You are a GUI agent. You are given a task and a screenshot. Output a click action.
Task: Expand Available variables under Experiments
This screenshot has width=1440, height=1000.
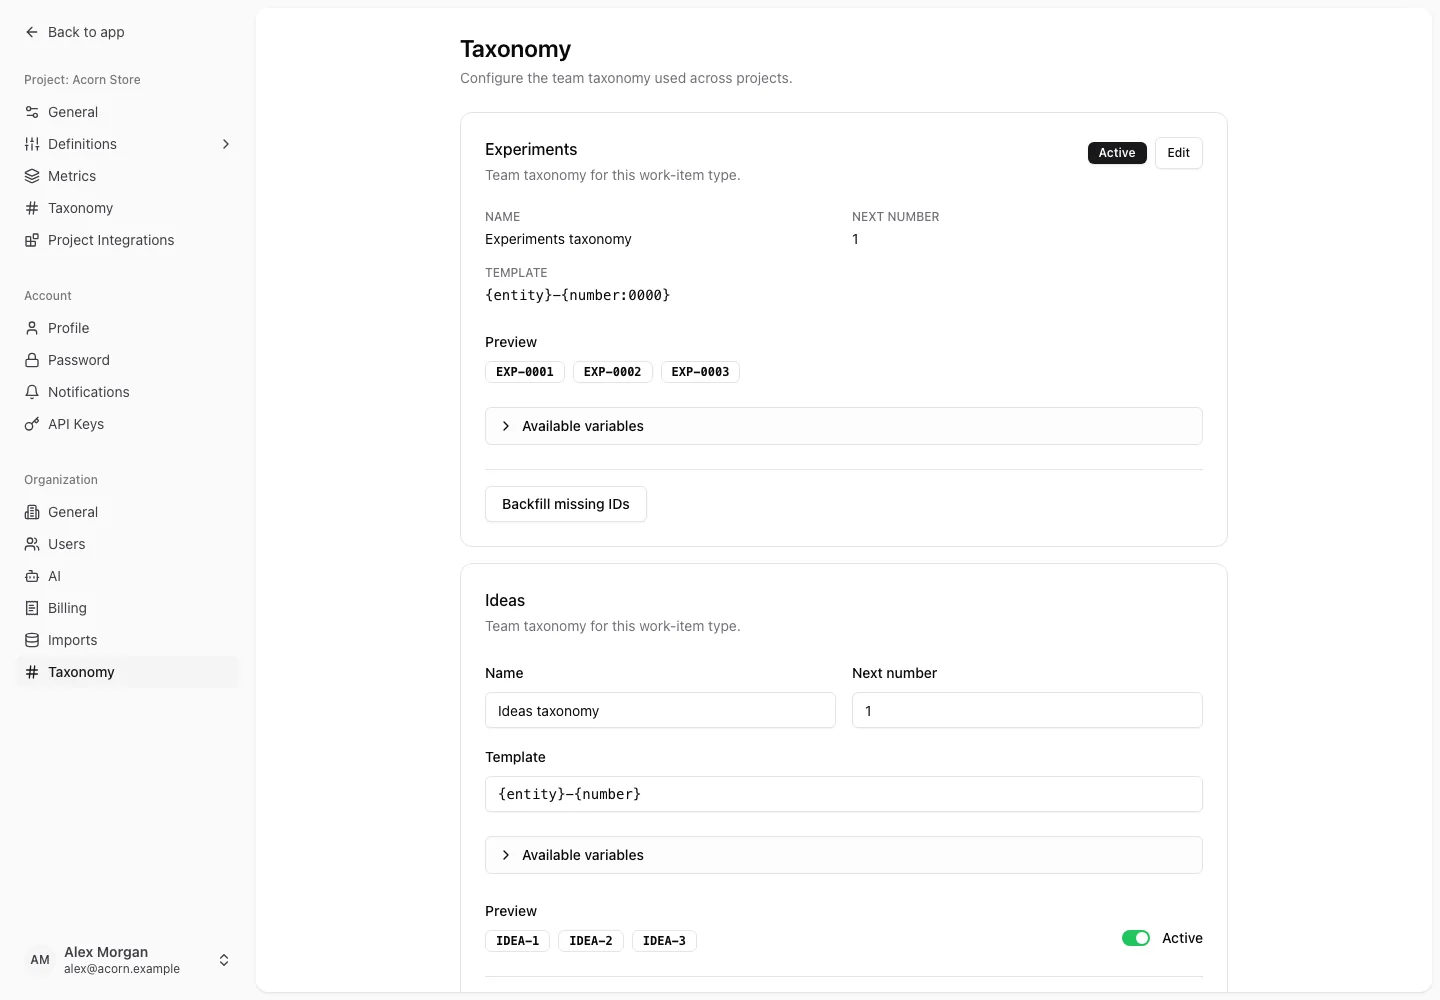844,426
